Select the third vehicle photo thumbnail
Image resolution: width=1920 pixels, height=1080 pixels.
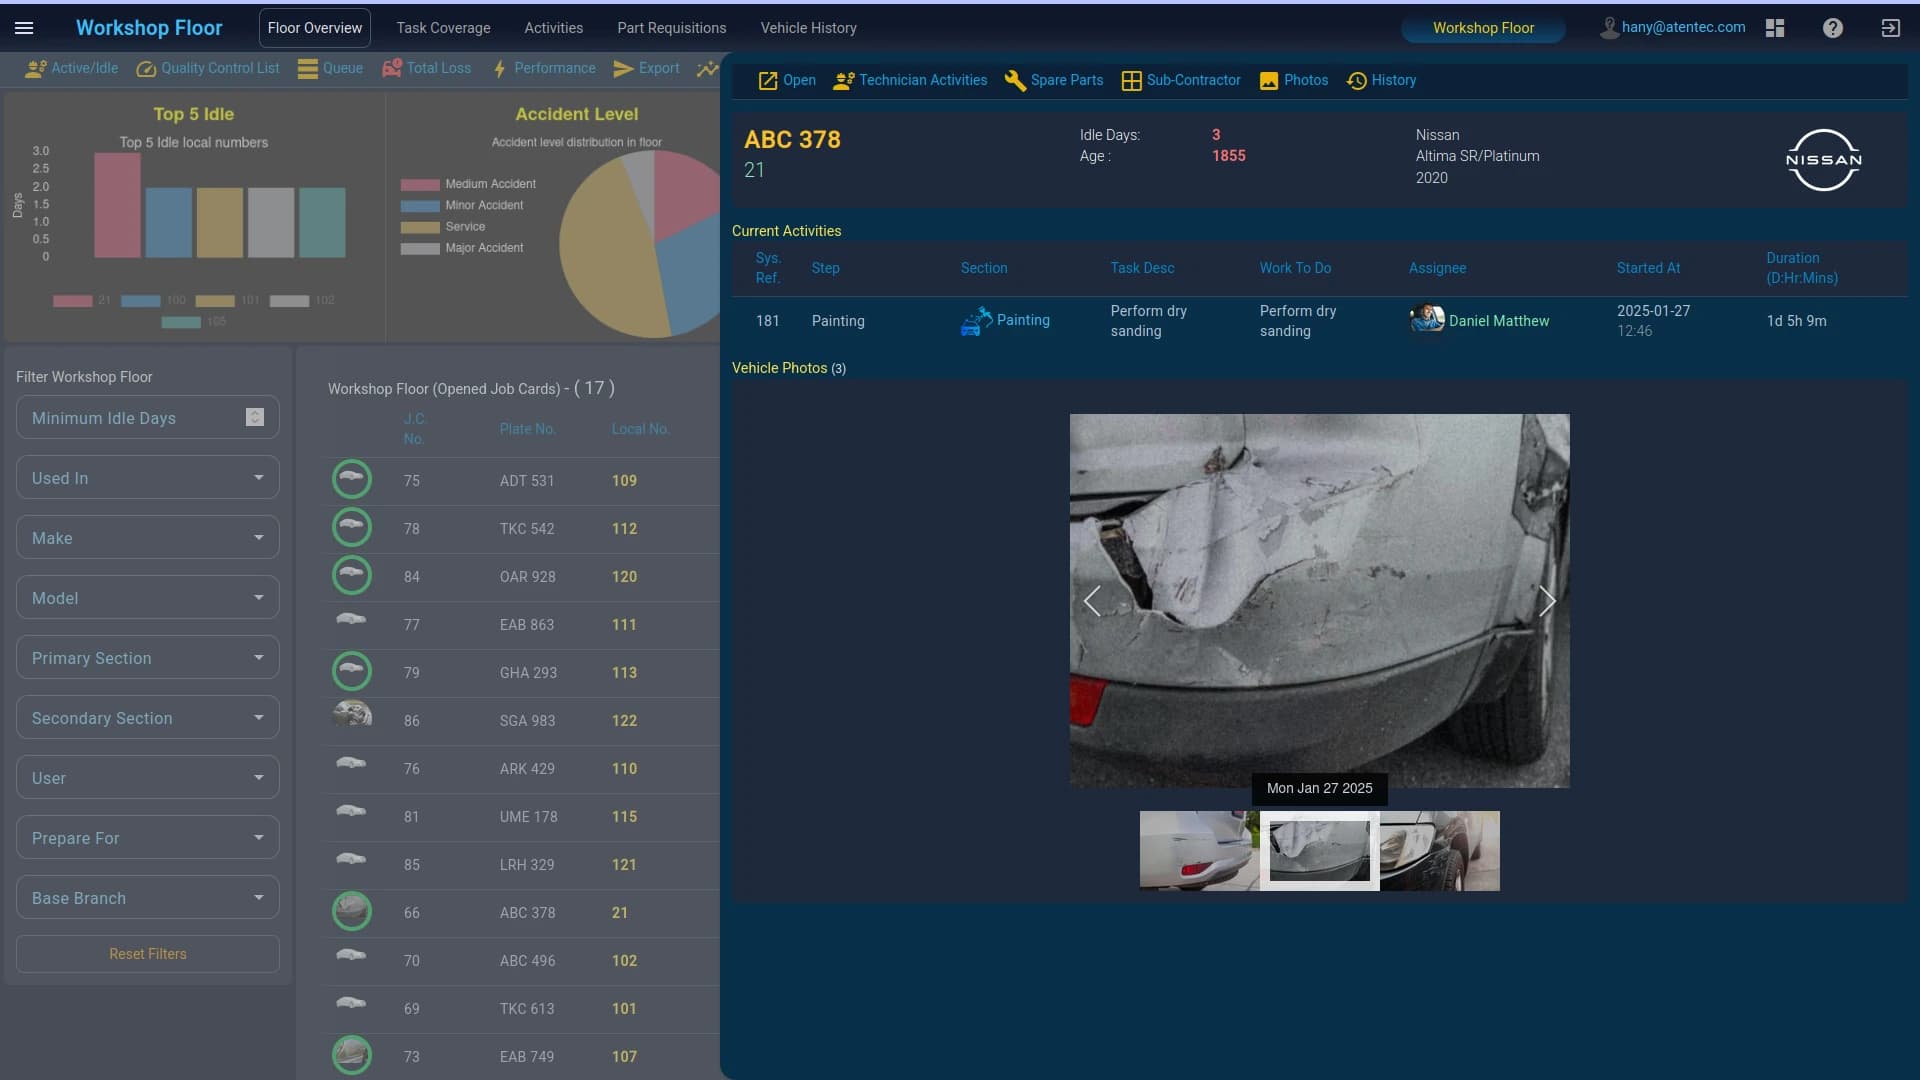[1440, 851]
